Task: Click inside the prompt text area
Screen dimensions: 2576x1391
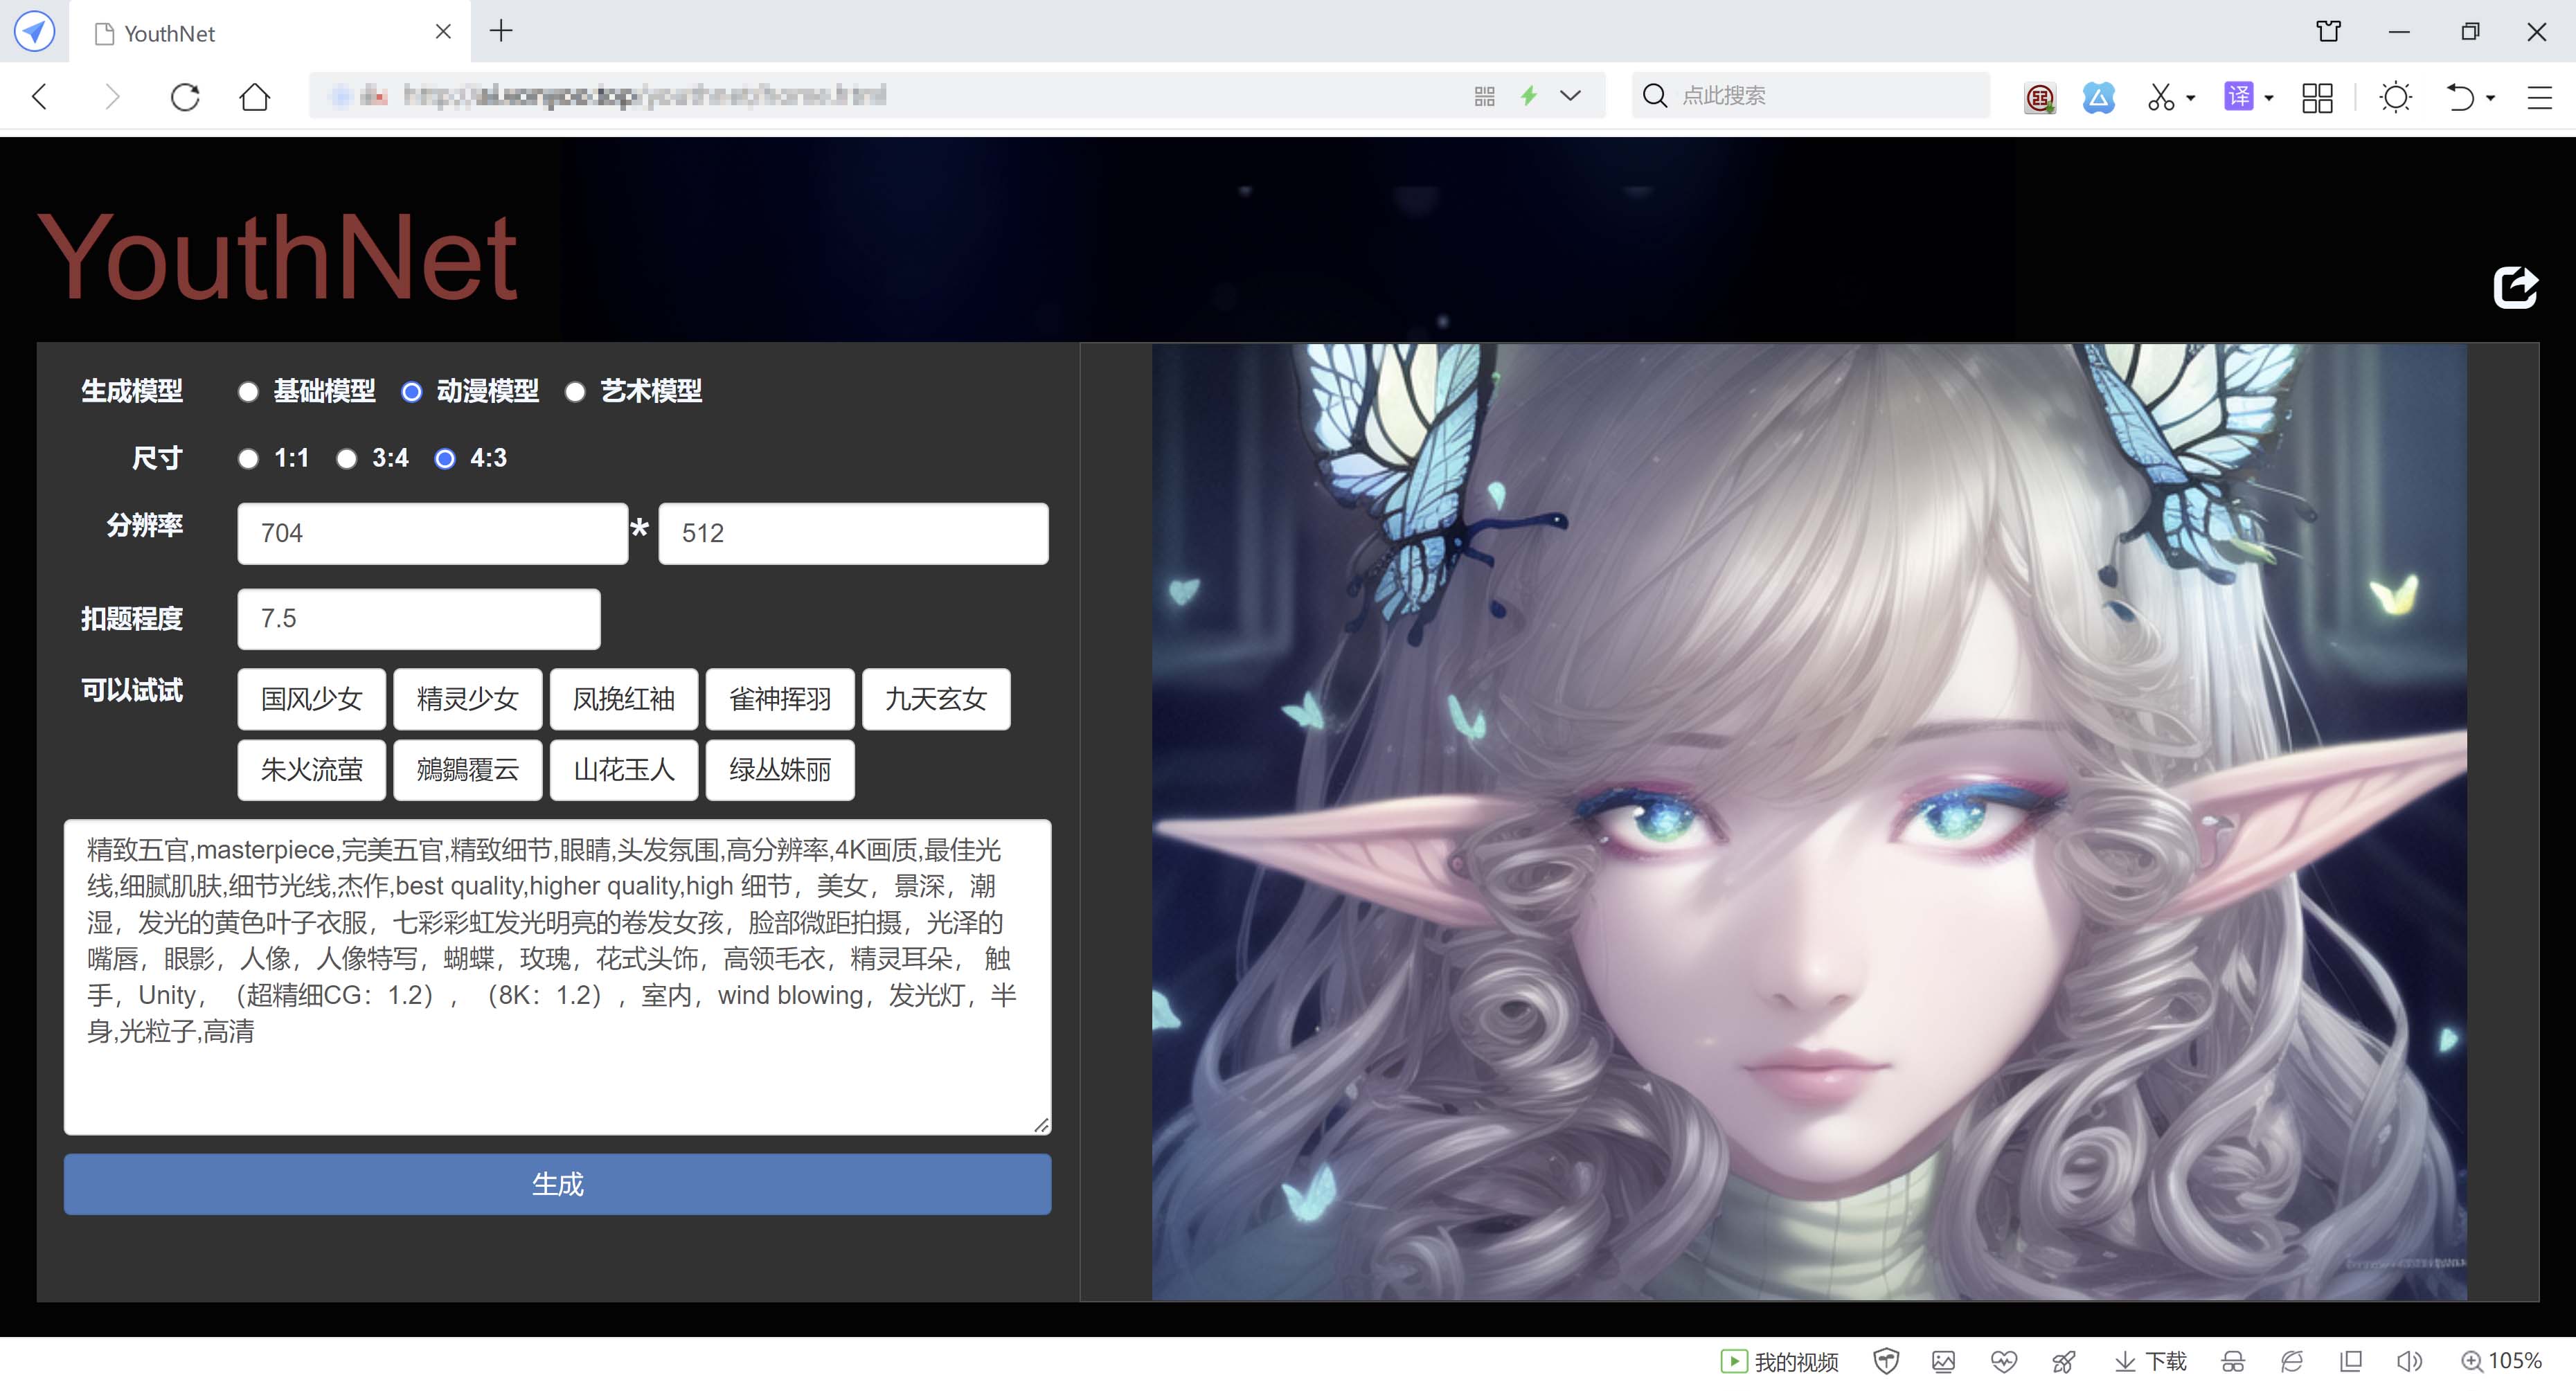Action: click(x=557, y=977)
